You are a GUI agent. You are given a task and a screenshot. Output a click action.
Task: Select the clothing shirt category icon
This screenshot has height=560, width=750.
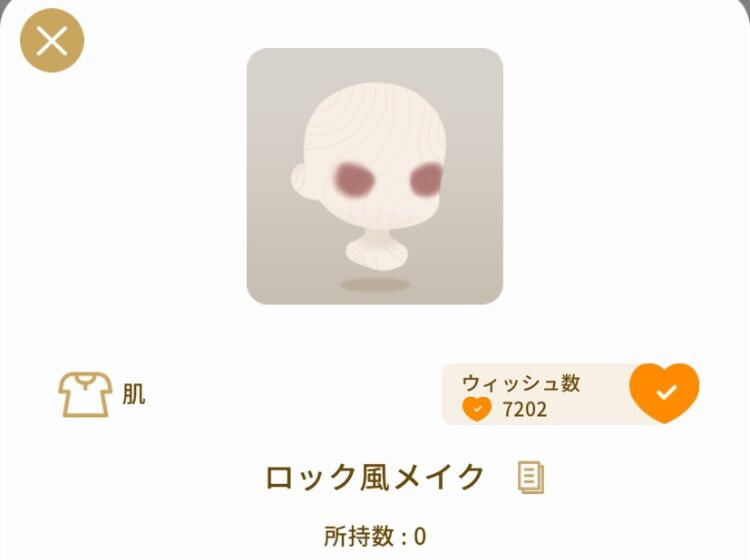(x=85, y=395)
